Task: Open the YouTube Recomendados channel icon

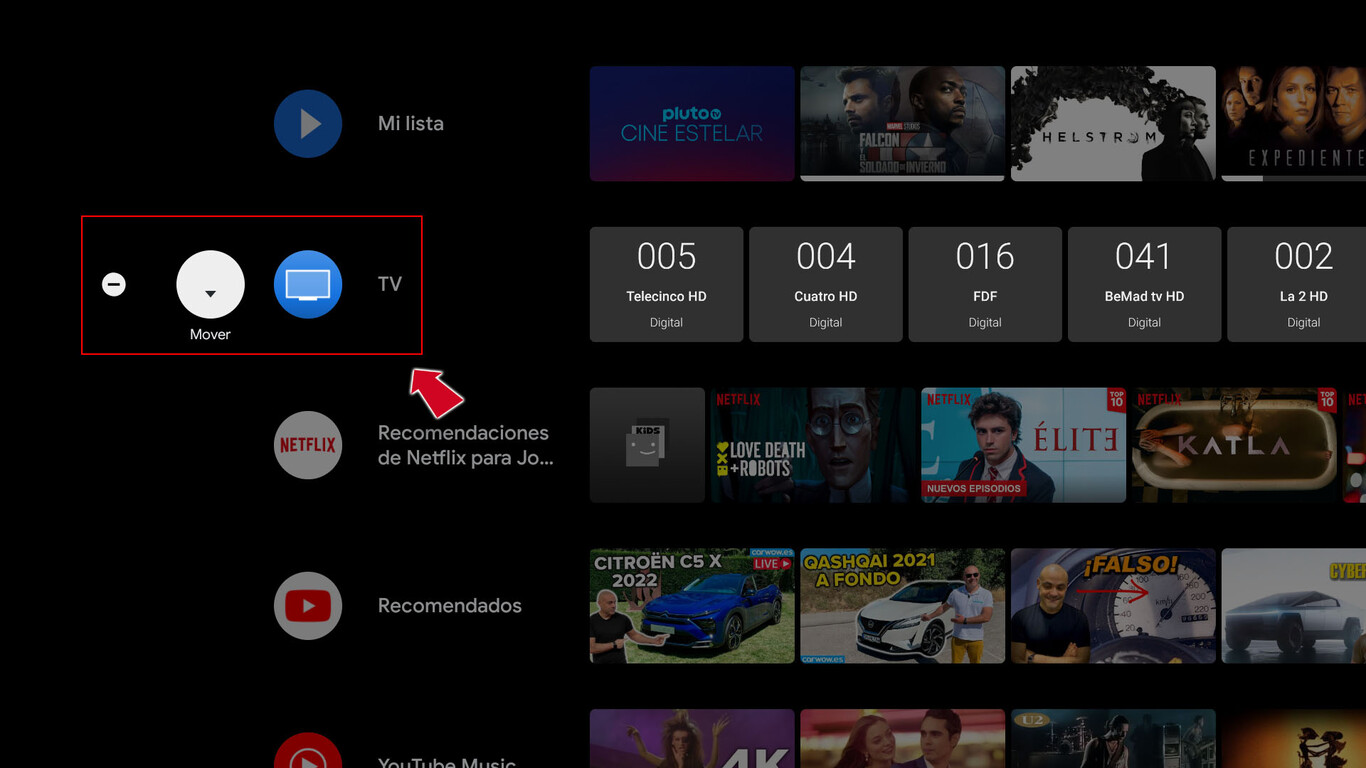Action: tap(308, 606)
